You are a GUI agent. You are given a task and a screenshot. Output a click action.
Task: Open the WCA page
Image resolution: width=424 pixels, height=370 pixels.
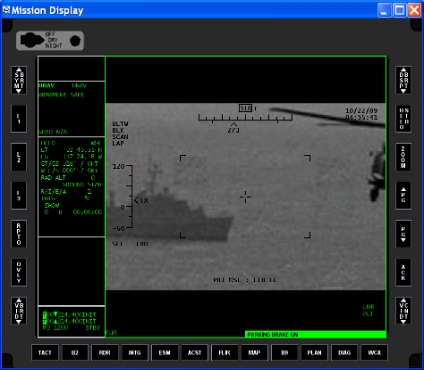[x=374, y=353]
